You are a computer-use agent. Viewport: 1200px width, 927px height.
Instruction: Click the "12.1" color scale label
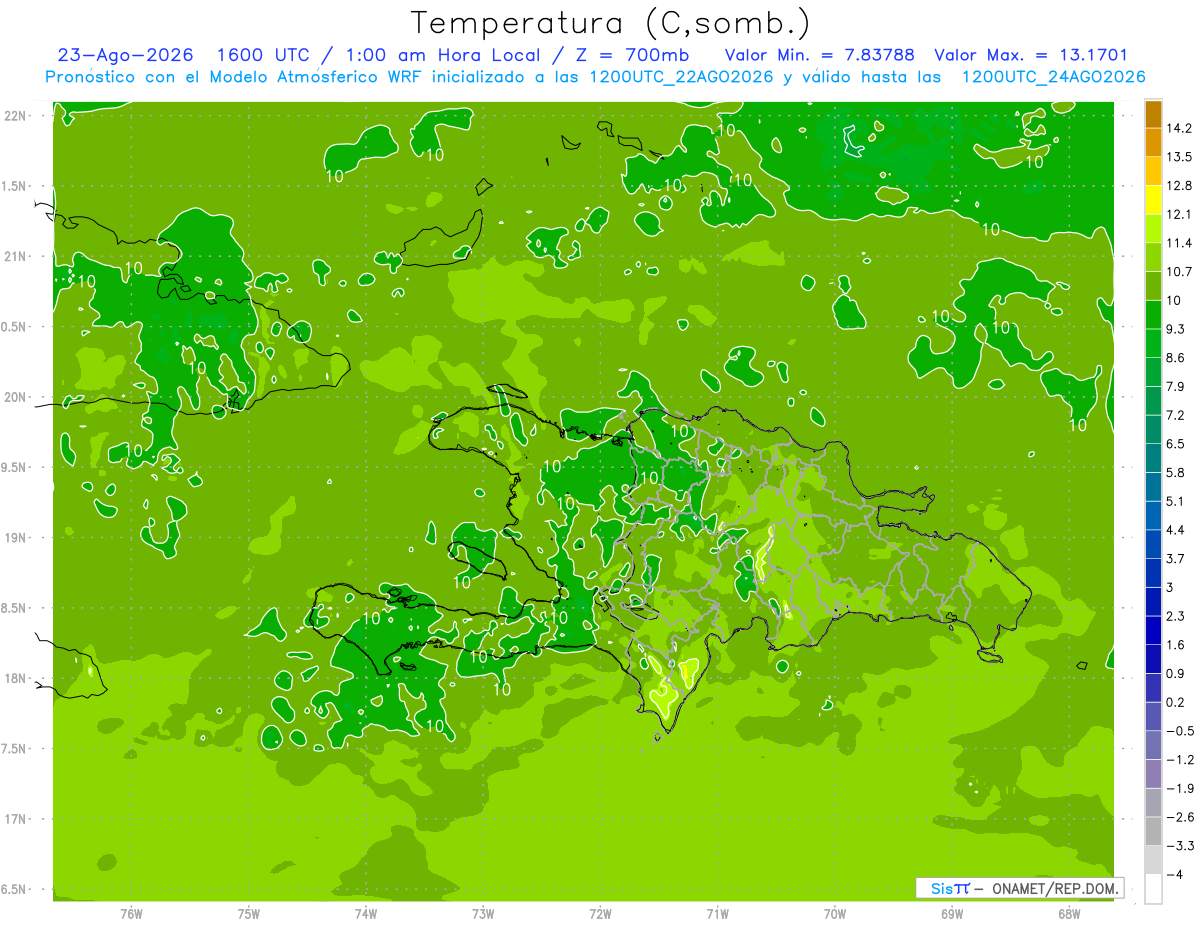point(1181,214)
